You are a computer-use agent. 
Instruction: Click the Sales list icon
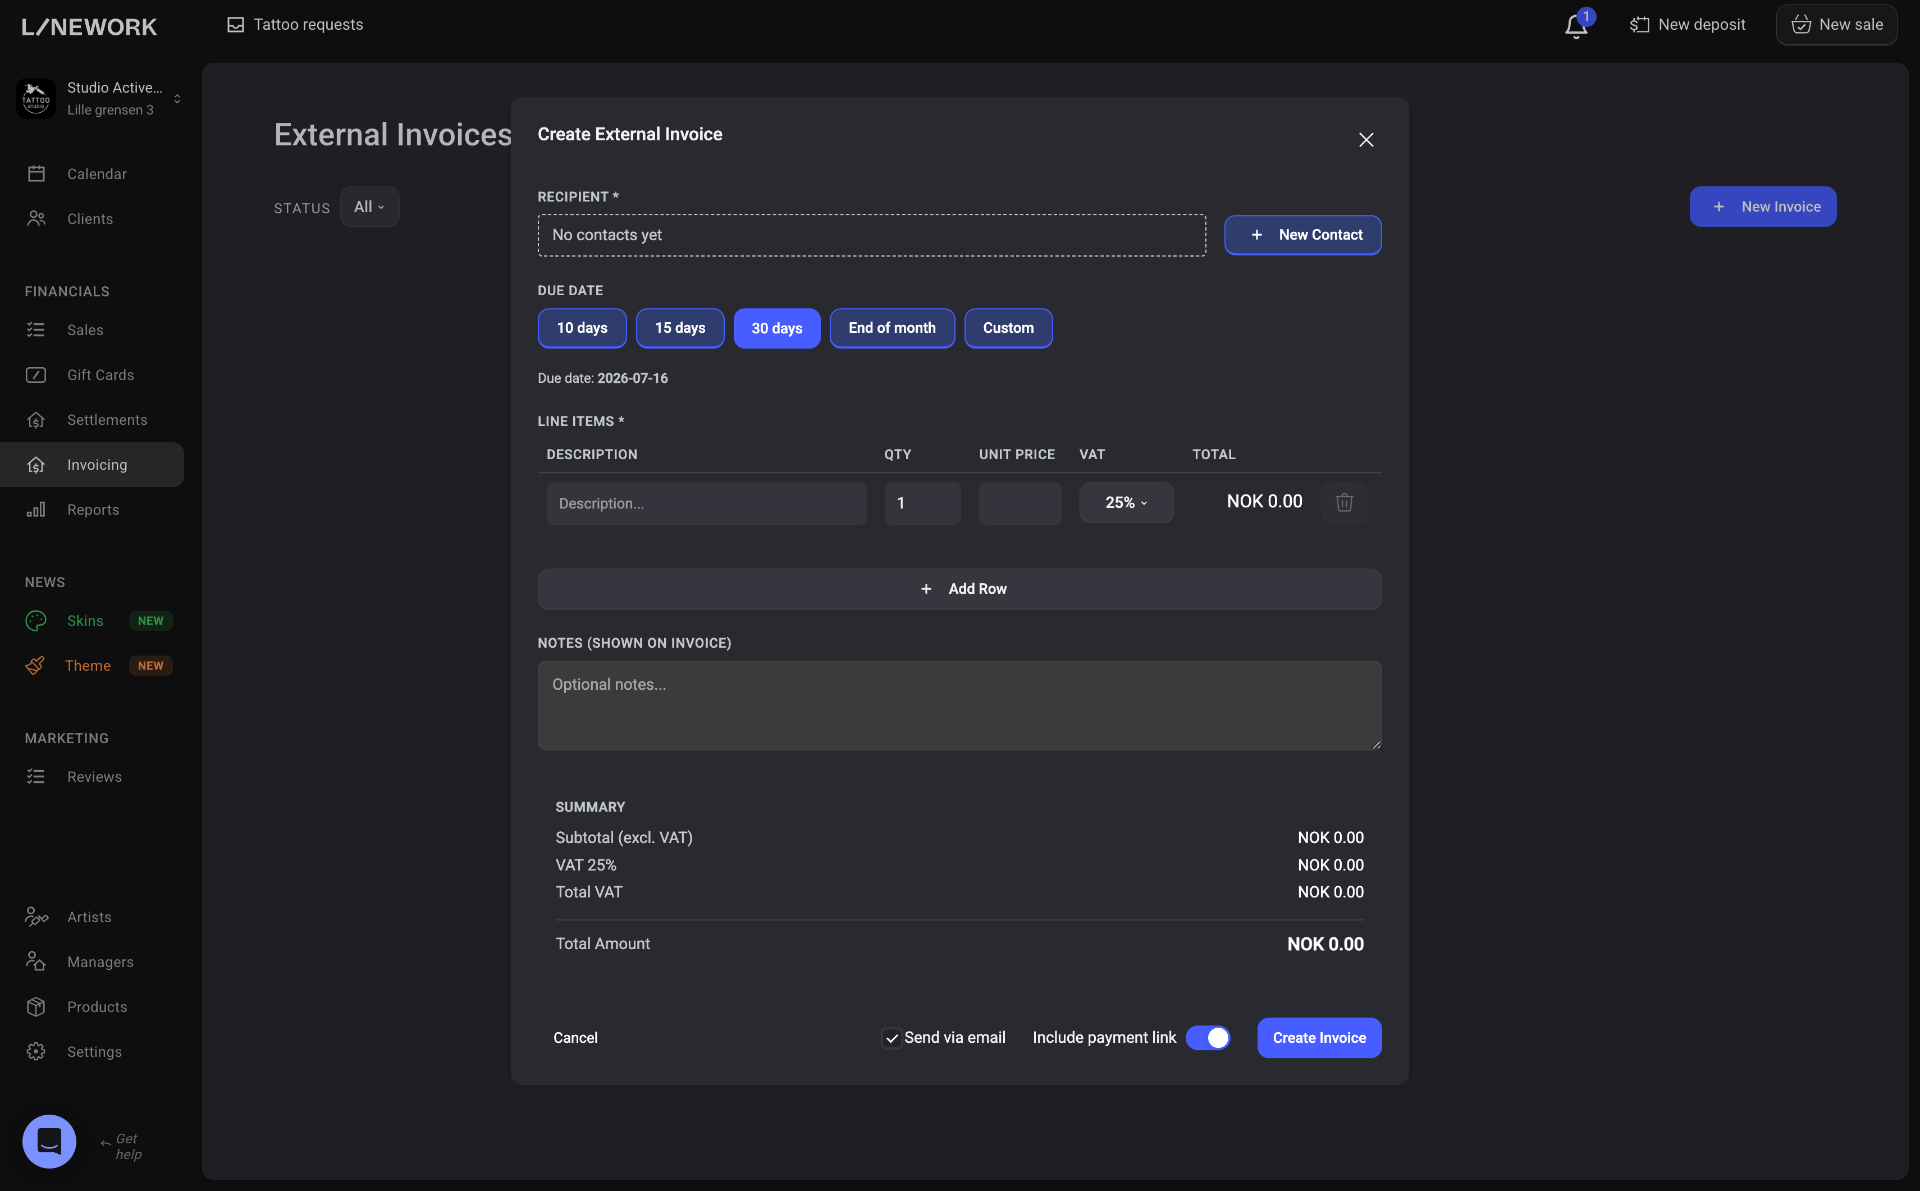pyautogui.click(x=36, y=330)
